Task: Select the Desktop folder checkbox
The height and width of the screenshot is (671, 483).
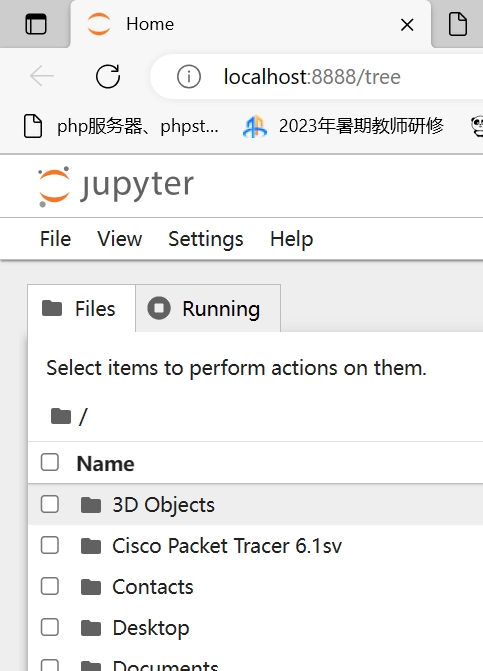Action: point(50,627)
